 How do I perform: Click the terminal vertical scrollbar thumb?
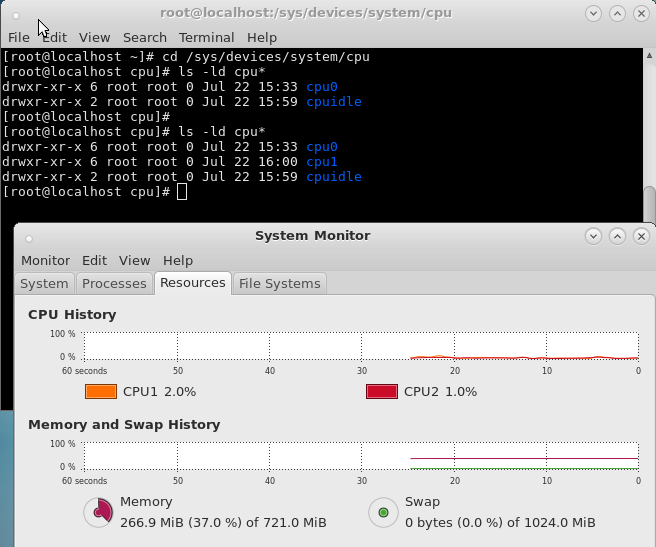pyautogui.click(x=649, y=204)
